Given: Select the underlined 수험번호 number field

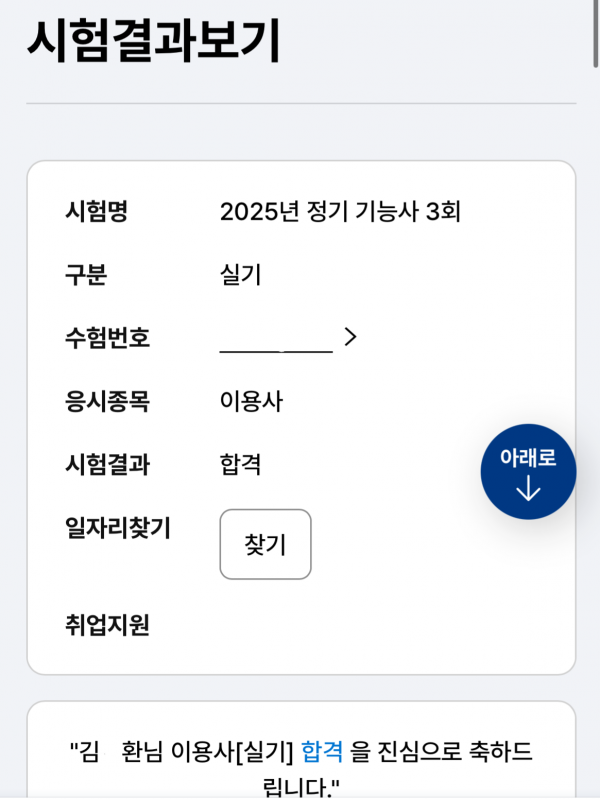Looking at the screenshot, I should (x=276, y=340).
